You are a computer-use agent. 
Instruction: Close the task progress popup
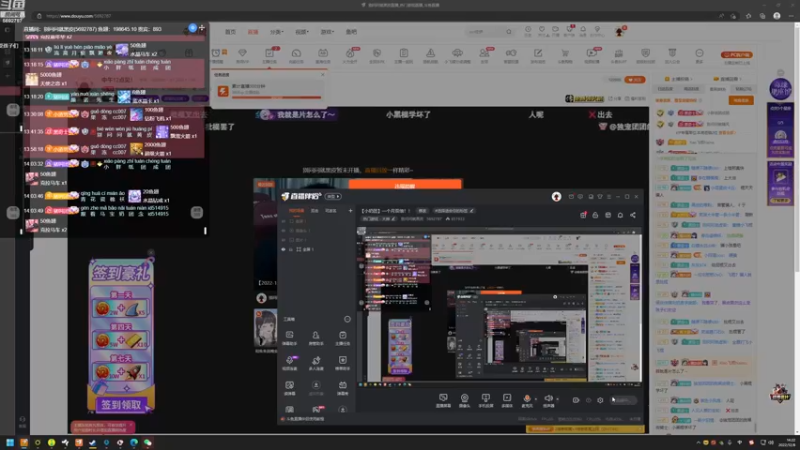(322, 74)
